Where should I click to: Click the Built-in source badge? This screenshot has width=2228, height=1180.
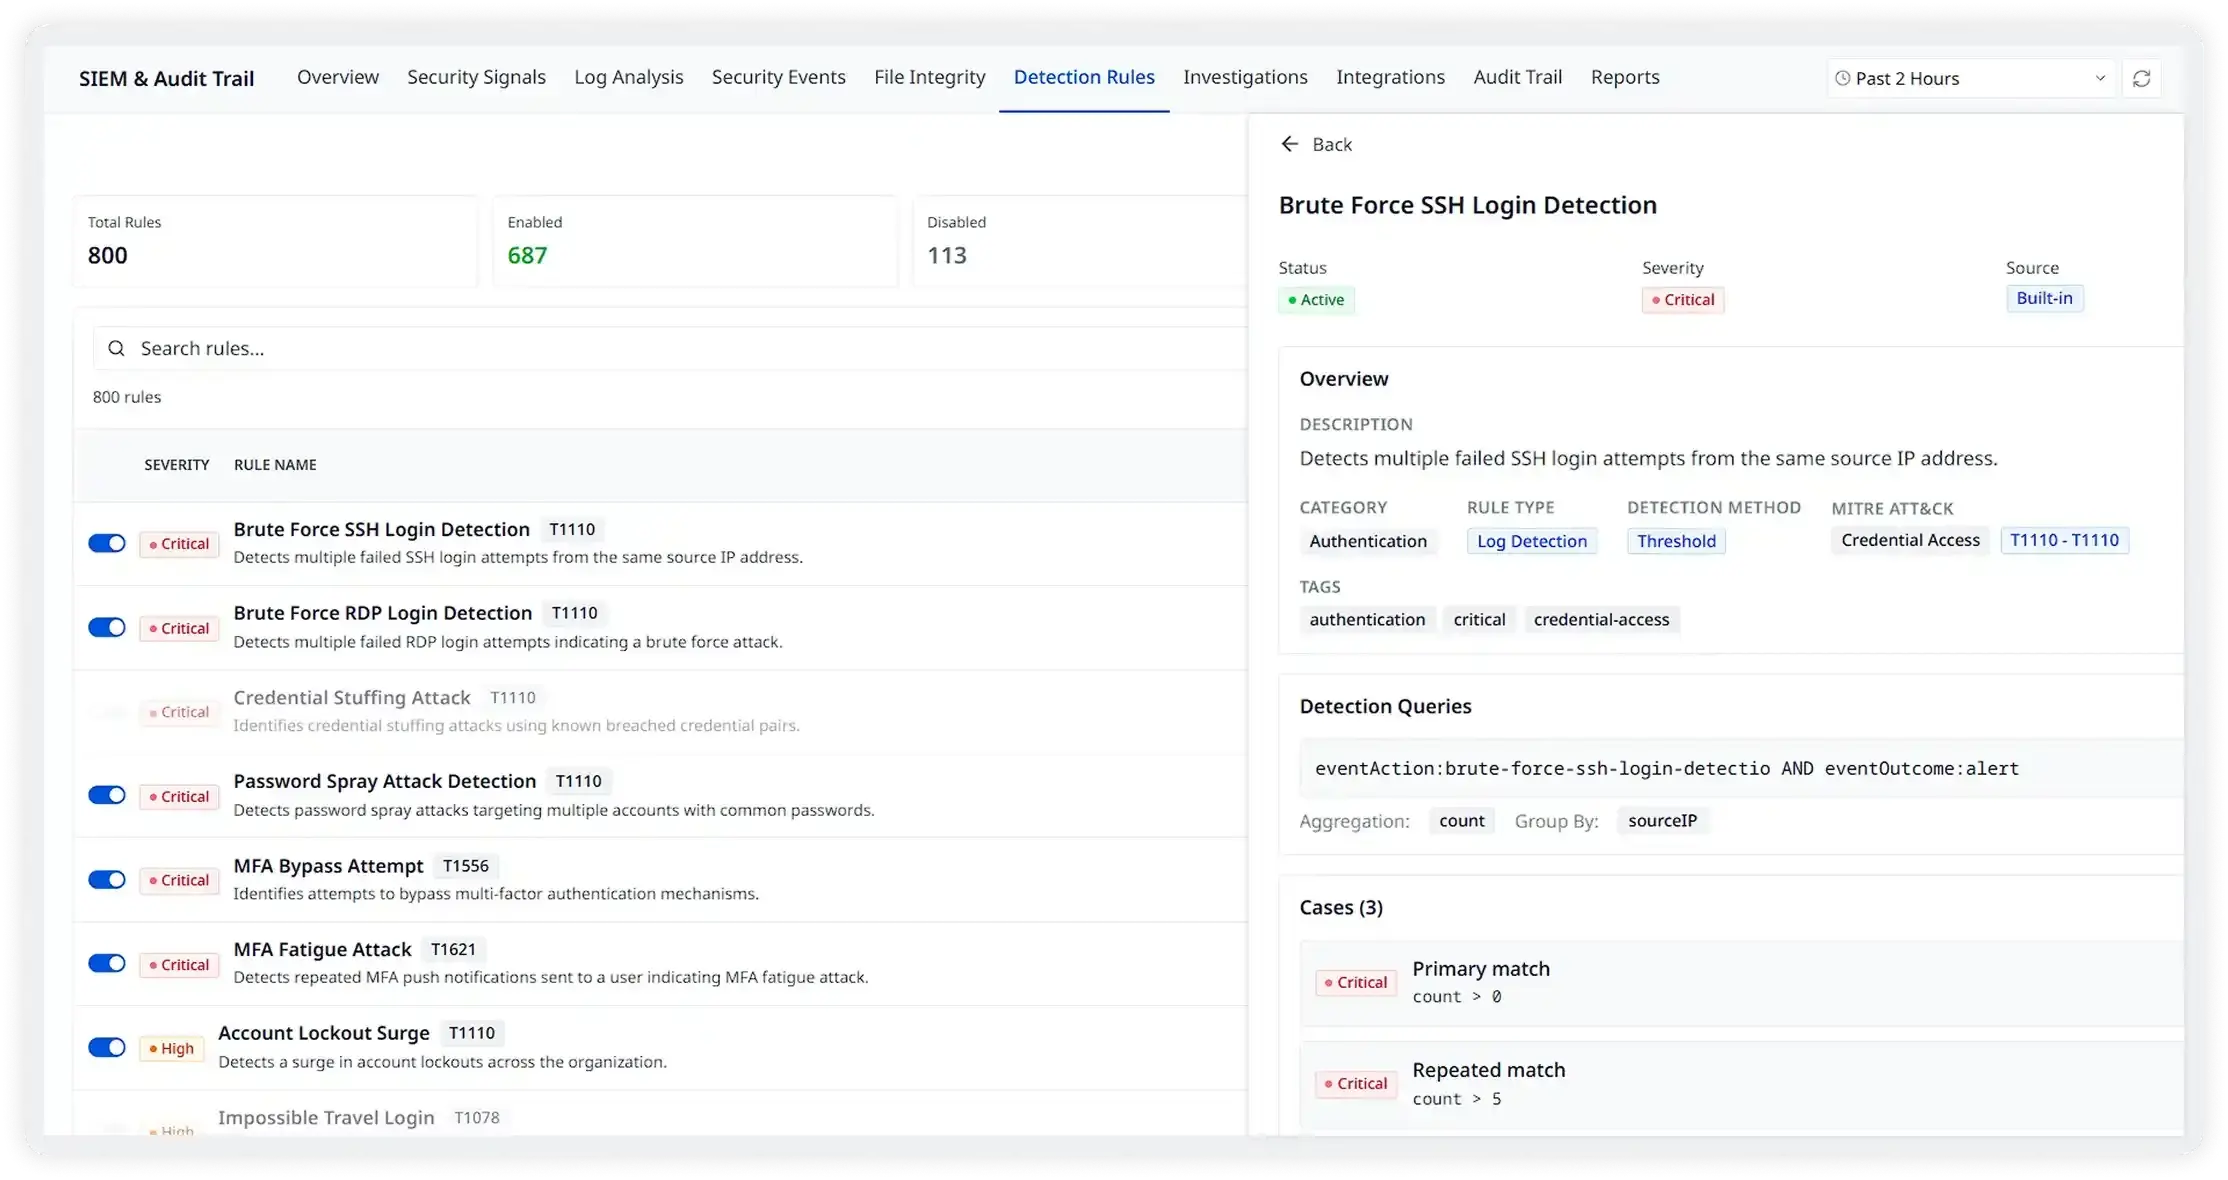pyautogui.click(x=2044, y=298)
